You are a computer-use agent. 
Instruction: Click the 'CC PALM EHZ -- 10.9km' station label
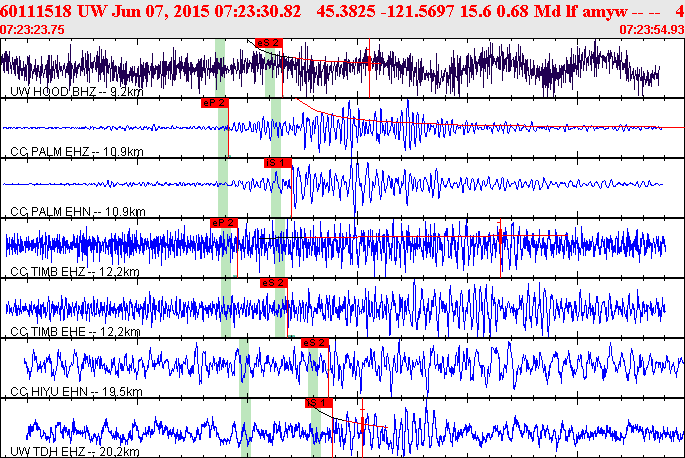pos(77,152)
